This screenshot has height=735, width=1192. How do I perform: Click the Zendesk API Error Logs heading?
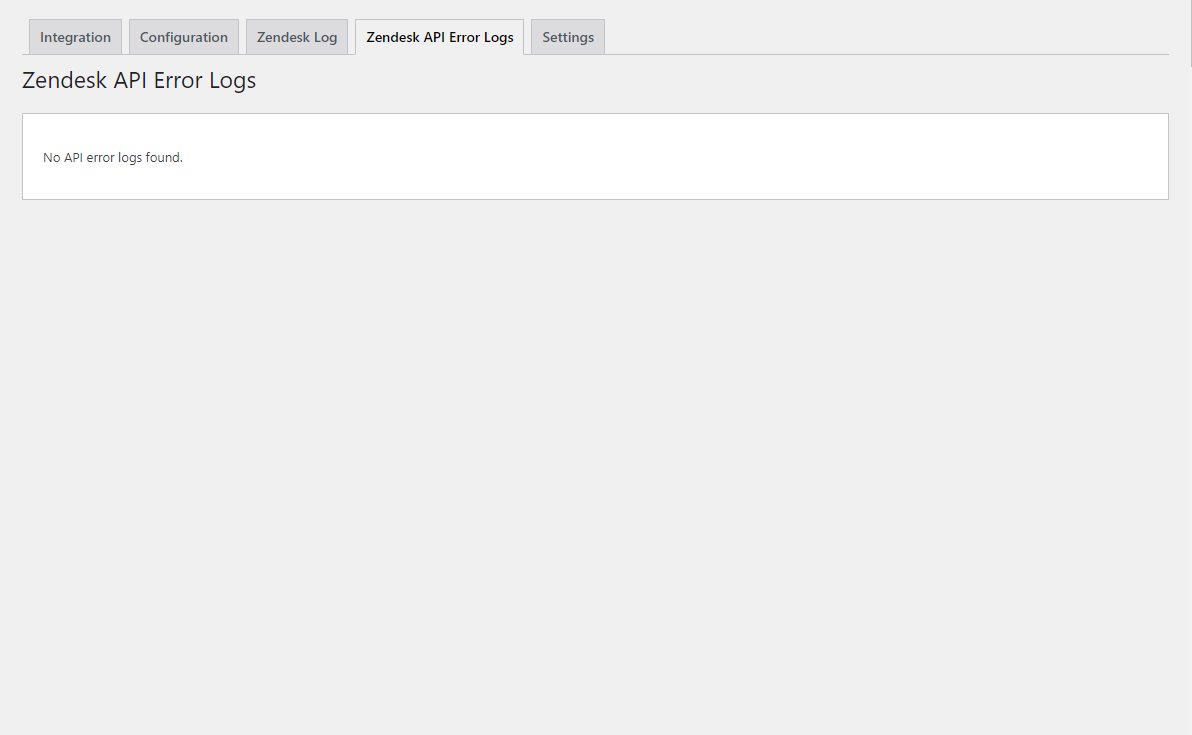click(139, 80)
